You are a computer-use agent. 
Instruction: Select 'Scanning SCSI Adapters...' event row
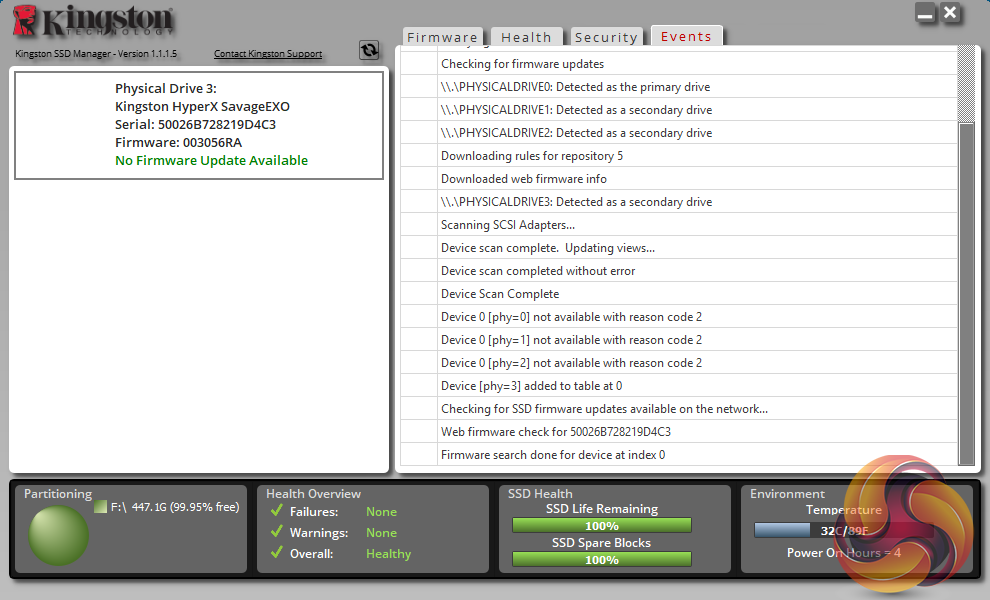tap(679, 225)
